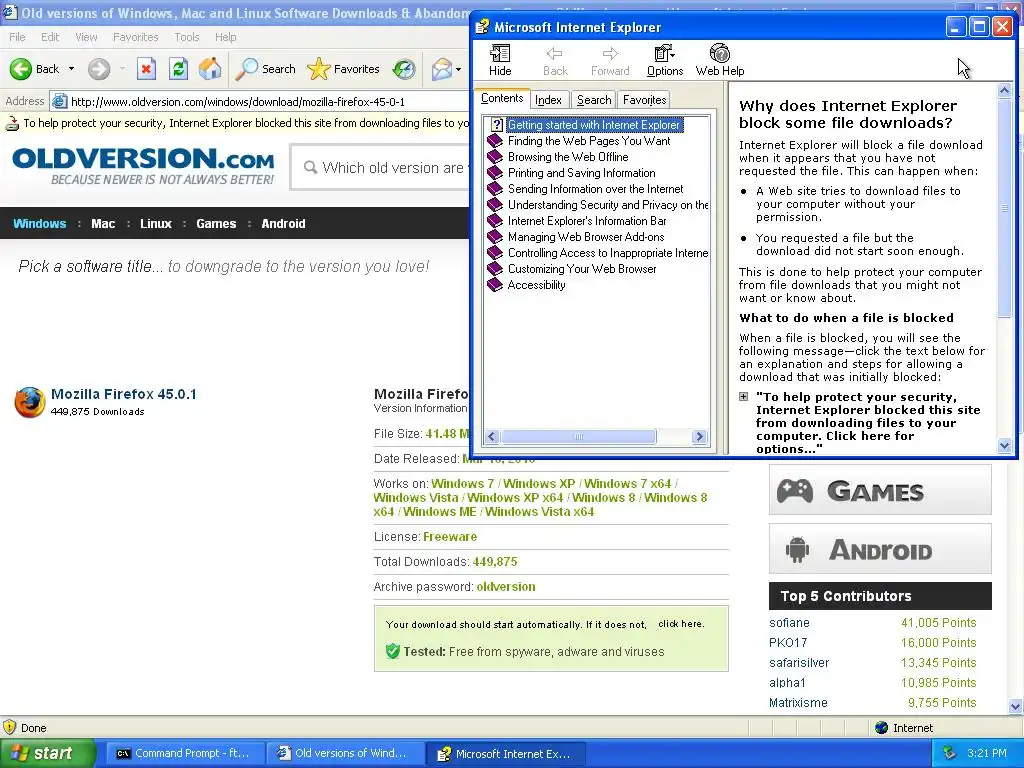Viewport: 1024px width, 768px height.
Task: Open contributor sofiane's profile
Action: point(789,623)
